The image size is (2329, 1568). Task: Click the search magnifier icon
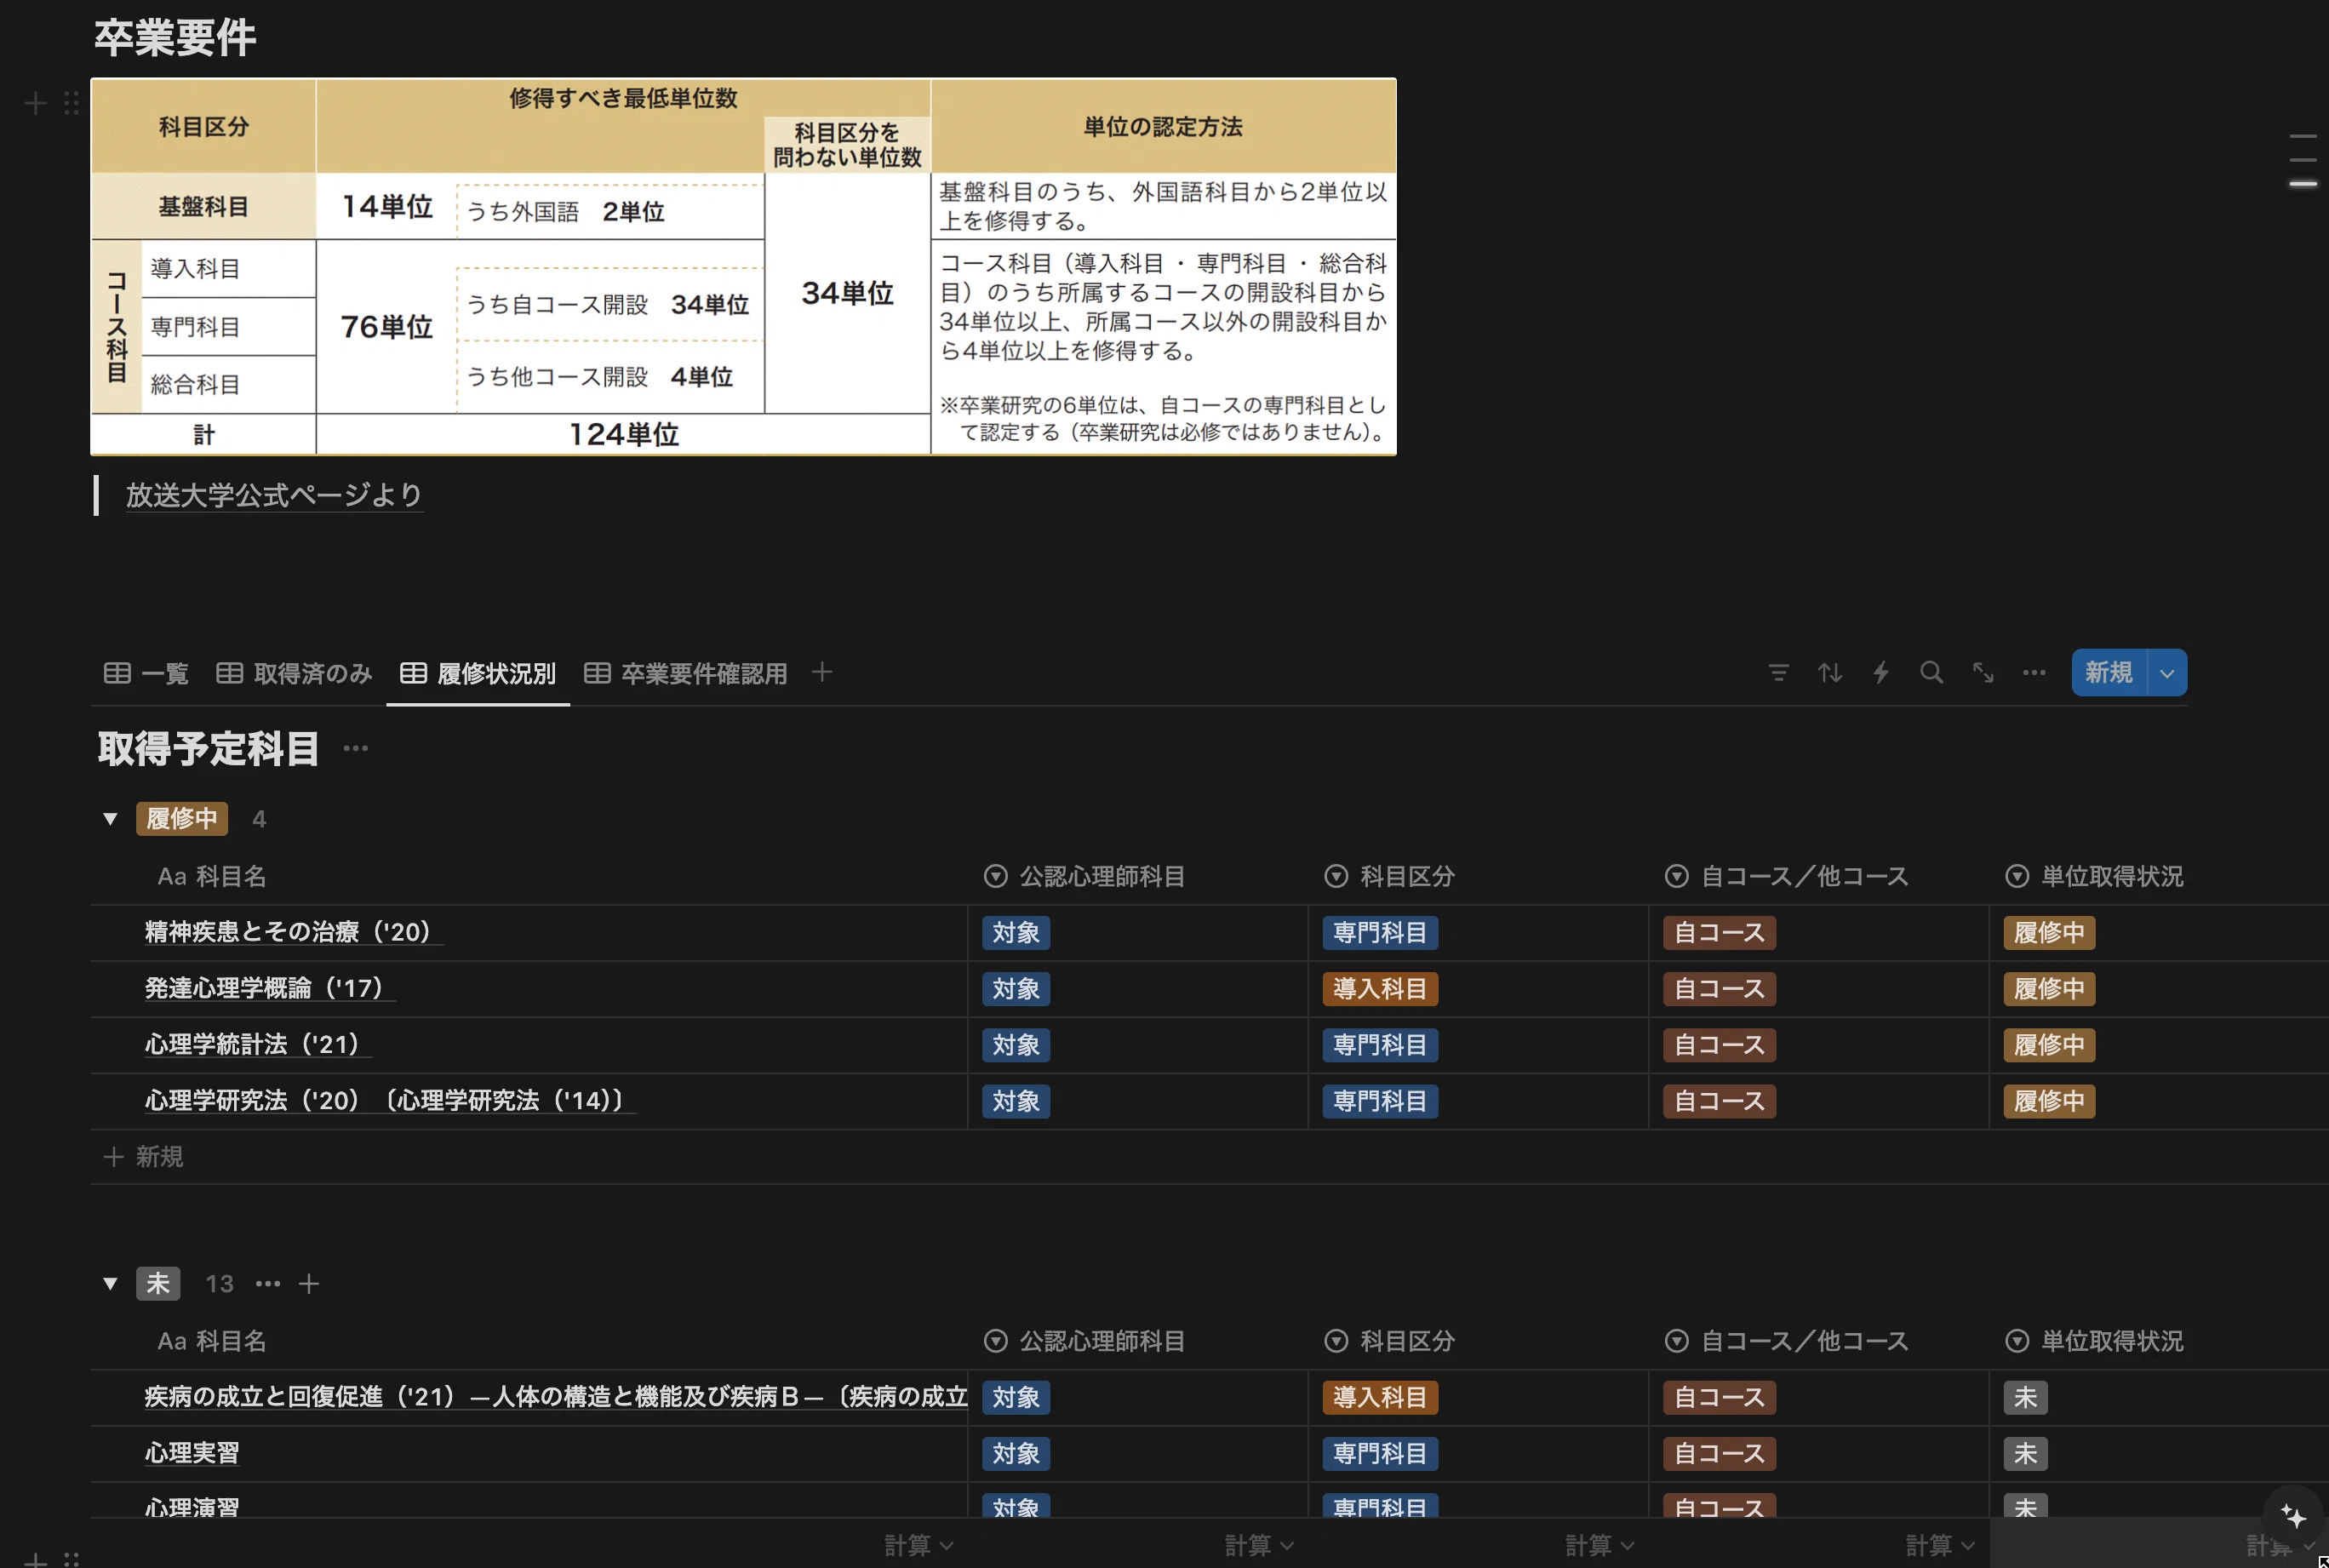[1931, 673]
